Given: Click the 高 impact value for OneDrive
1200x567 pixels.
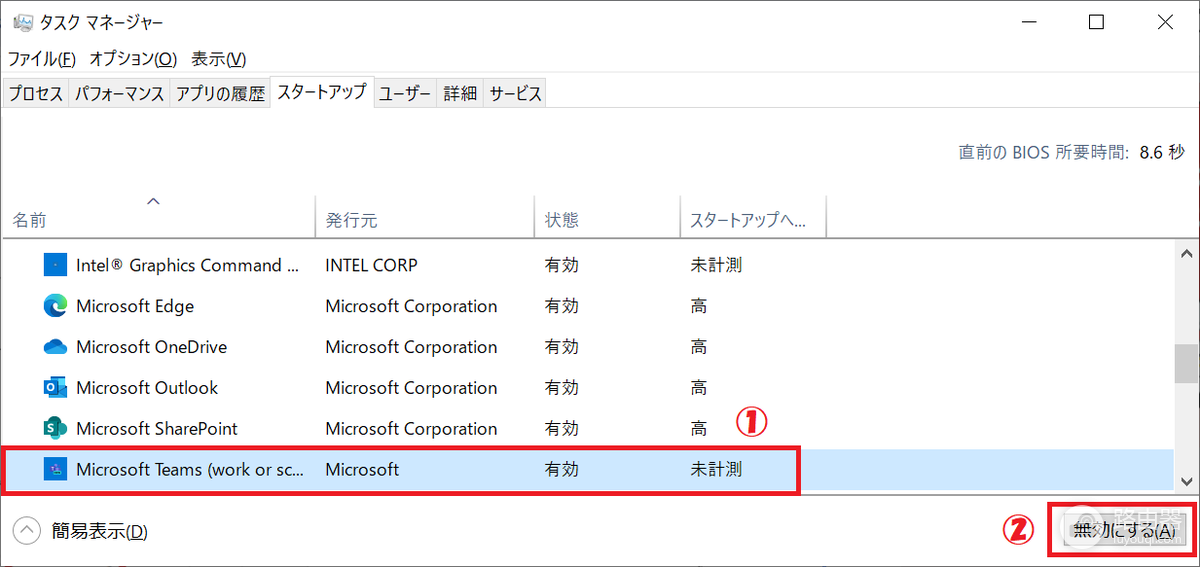Looking at the screenshot, I should [x=699, y=347].
